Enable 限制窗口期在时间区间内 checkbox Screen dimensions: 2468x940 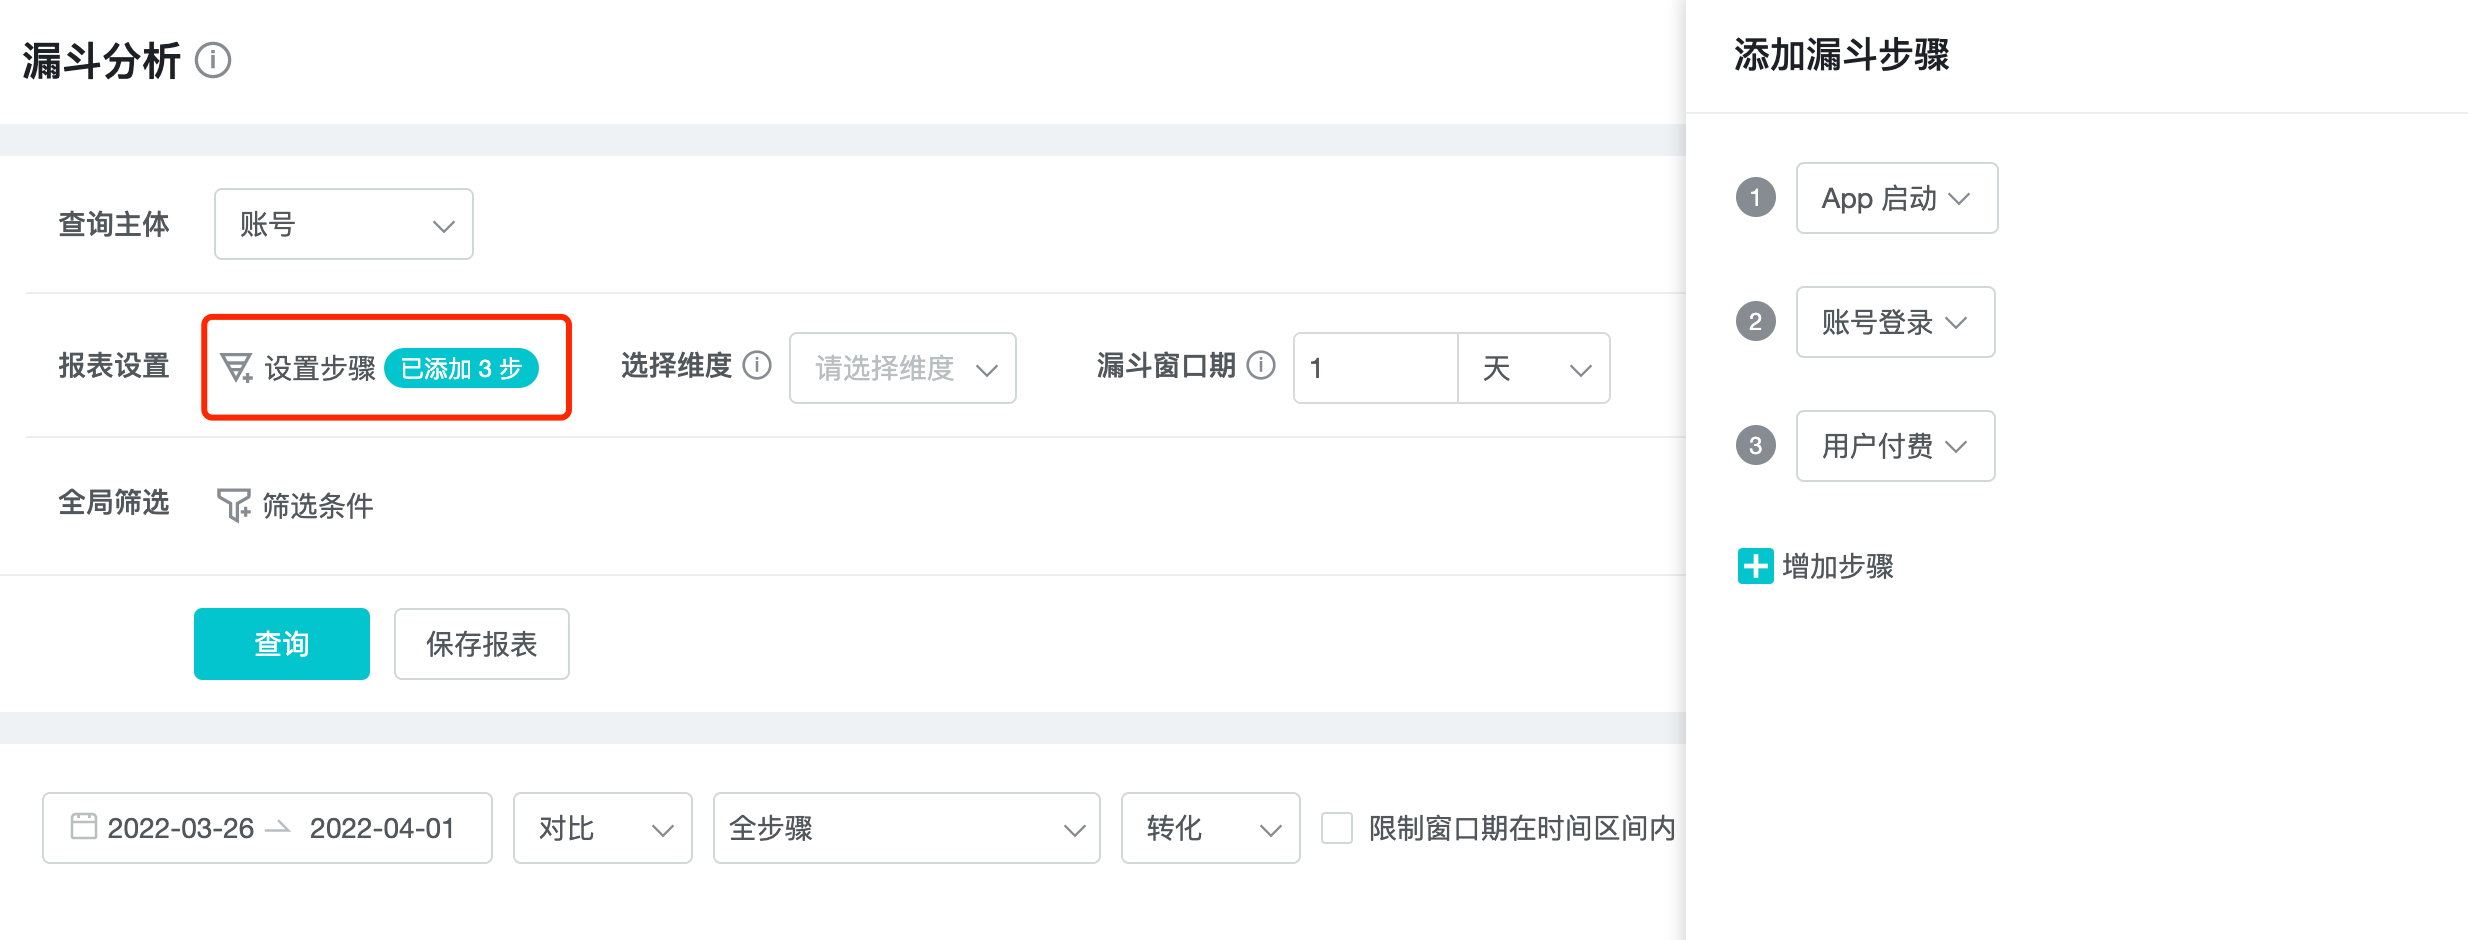1337,828
